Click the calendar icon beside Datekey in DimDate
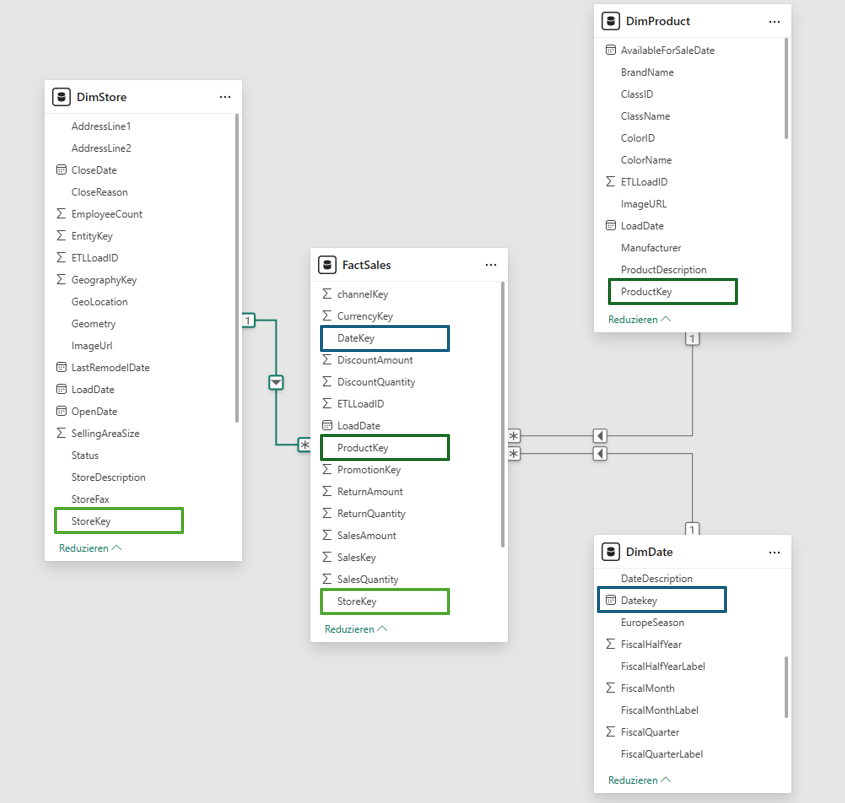 click(x=610, y=600)
